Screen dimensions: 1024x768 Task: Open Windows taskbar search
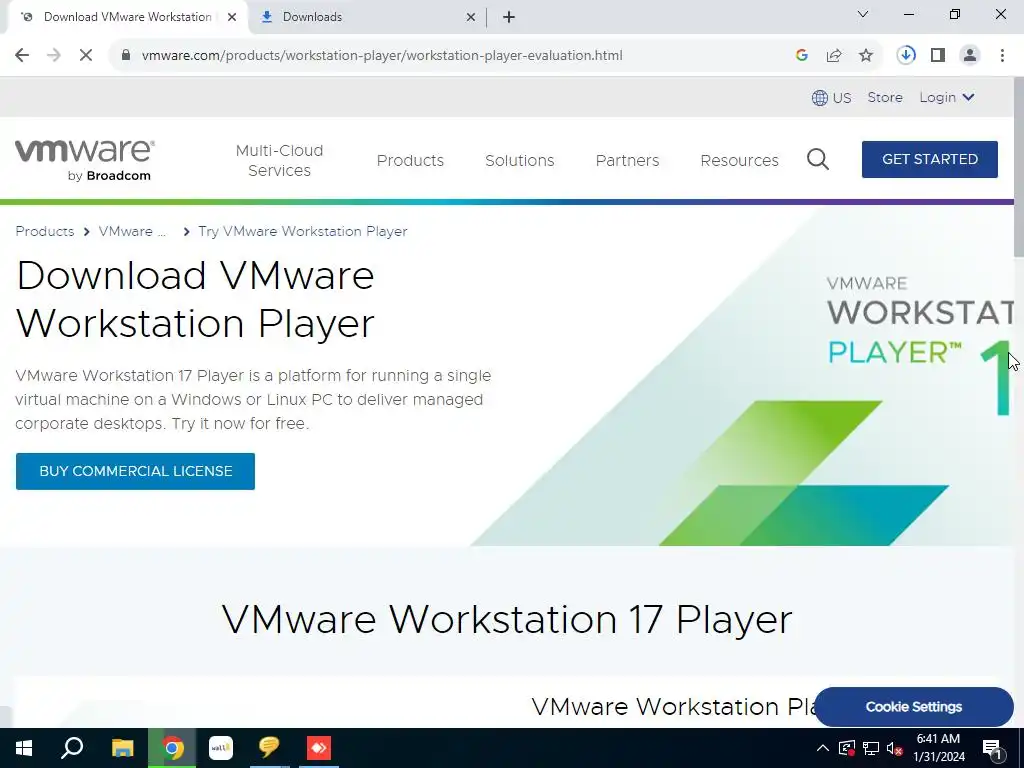click(x=72, y=748)
